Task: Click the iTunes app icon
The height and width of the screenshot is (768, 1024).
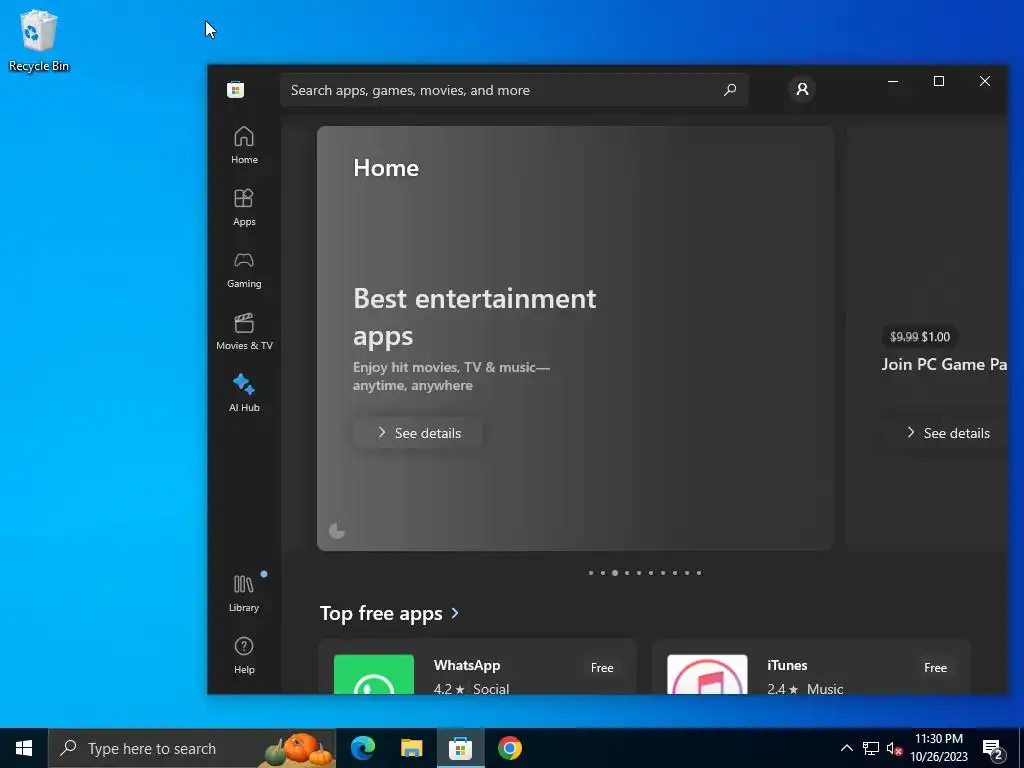Action: click(707, 674)
